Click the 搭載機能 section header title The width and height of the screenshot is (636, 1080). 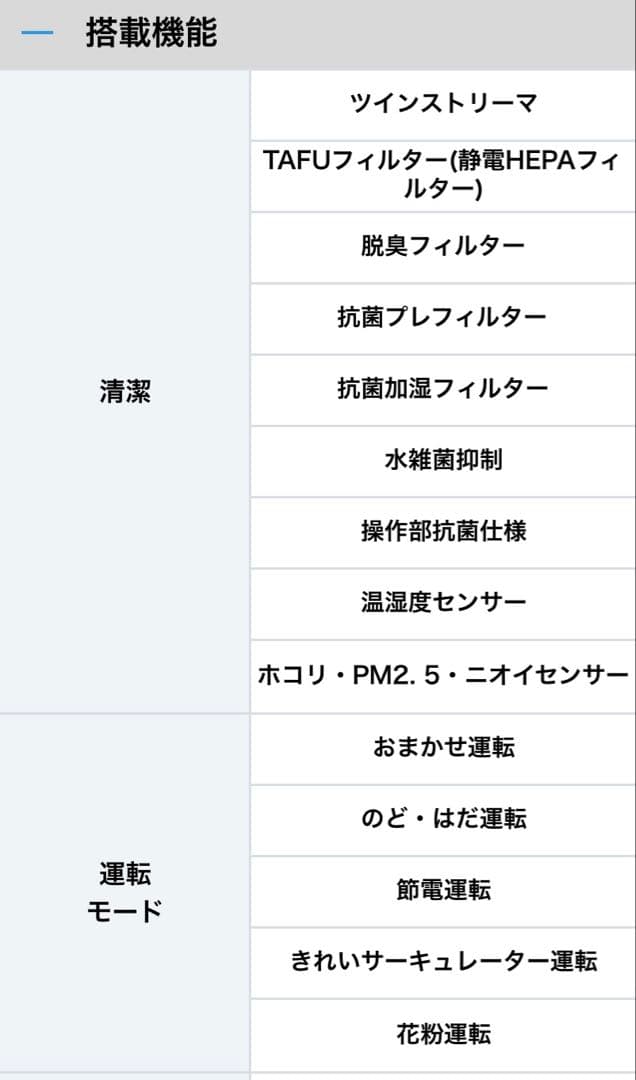(x=151, y=34)
